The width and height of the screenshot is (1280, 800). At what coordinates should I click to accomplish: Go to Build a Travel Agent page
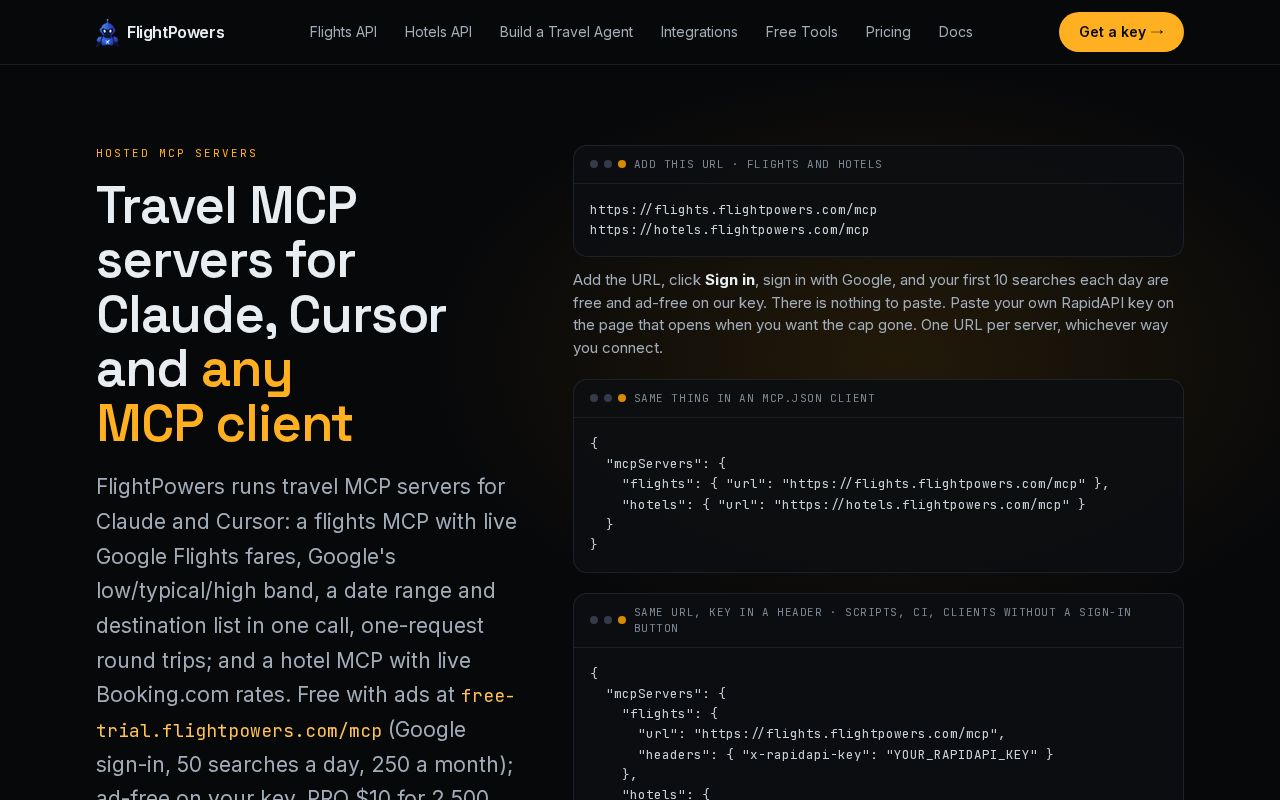(566, 32)
